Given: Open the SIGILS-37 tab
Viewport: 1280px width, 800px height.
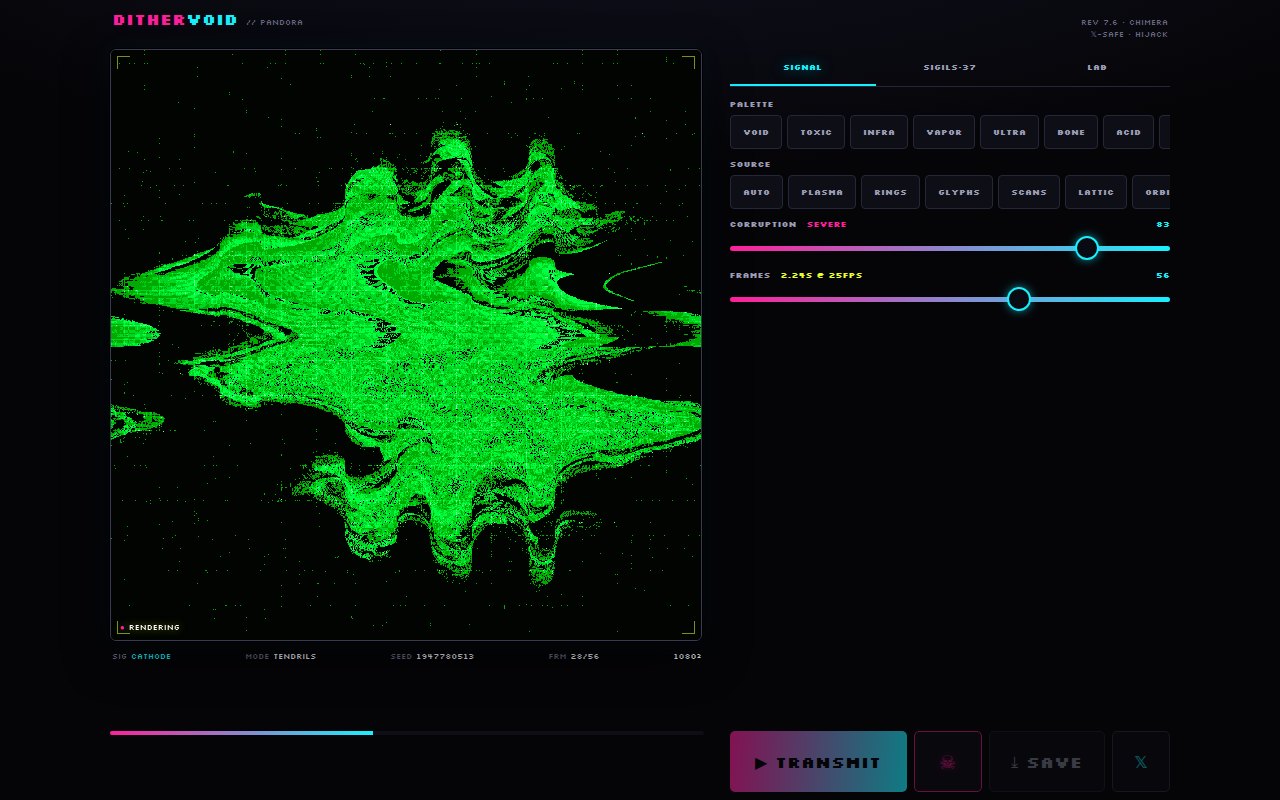Looking at the screenshot, I should click(x=950, y=68).
